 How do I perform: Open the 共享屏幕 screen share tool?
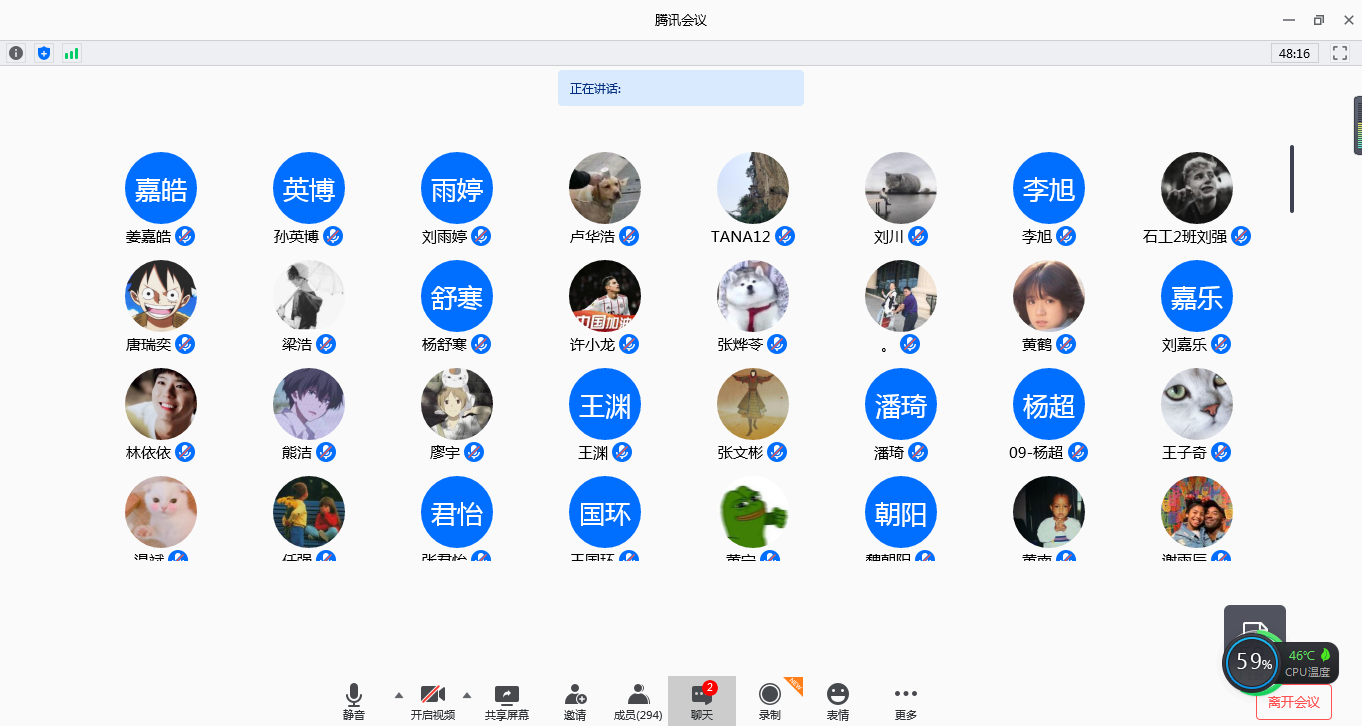tap(507, 701)
